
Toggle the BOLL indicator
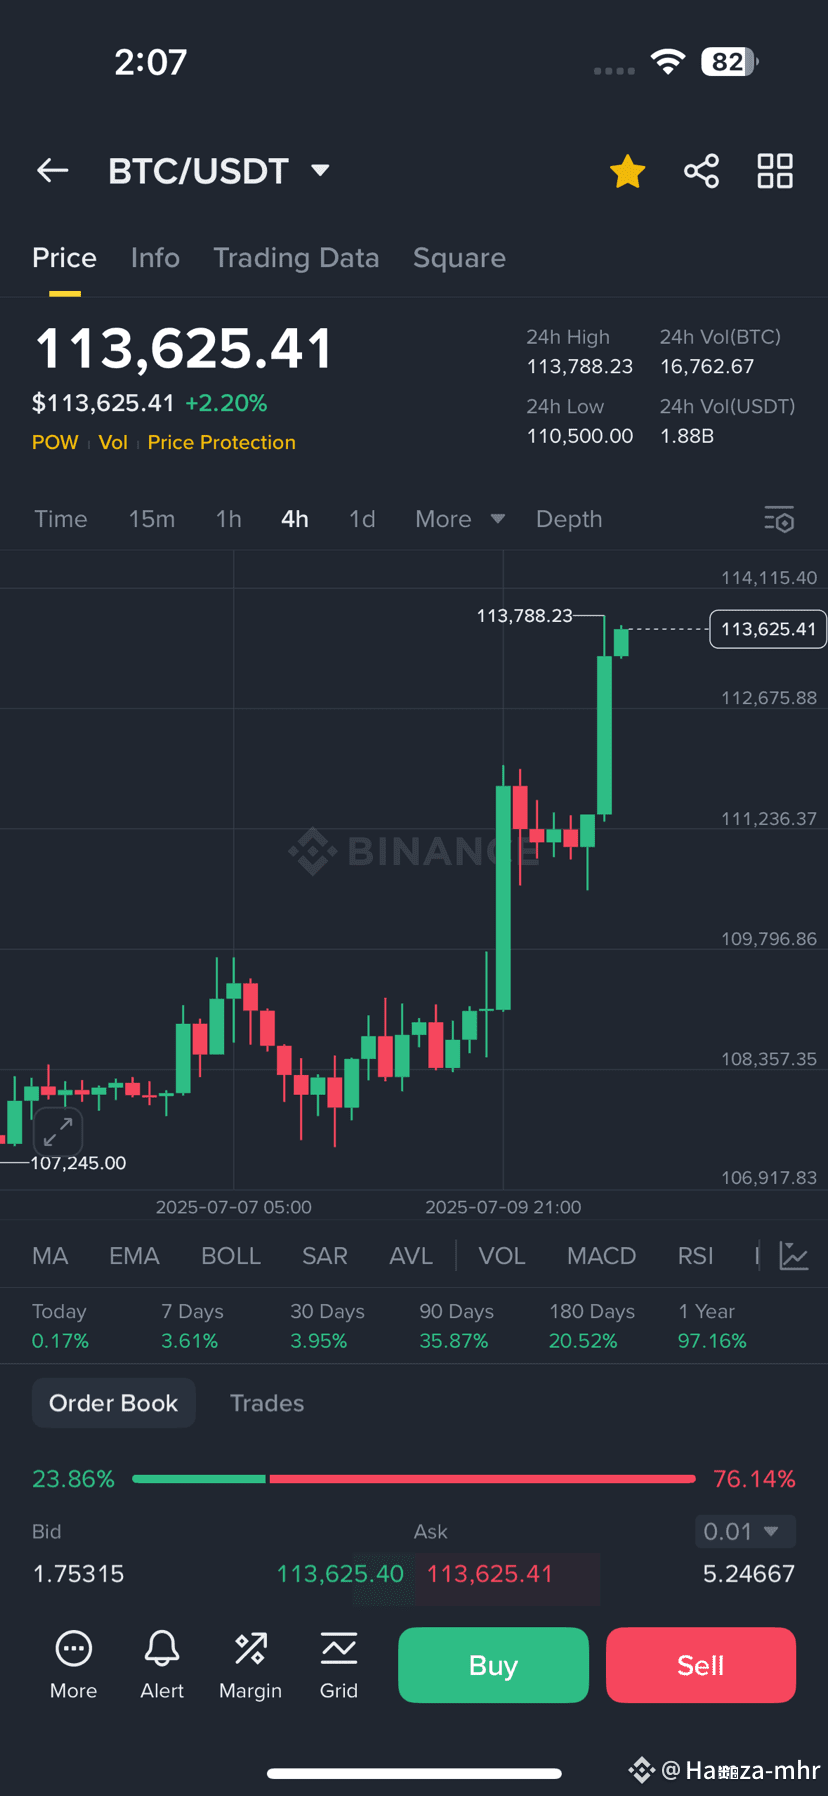point(231,1256)
